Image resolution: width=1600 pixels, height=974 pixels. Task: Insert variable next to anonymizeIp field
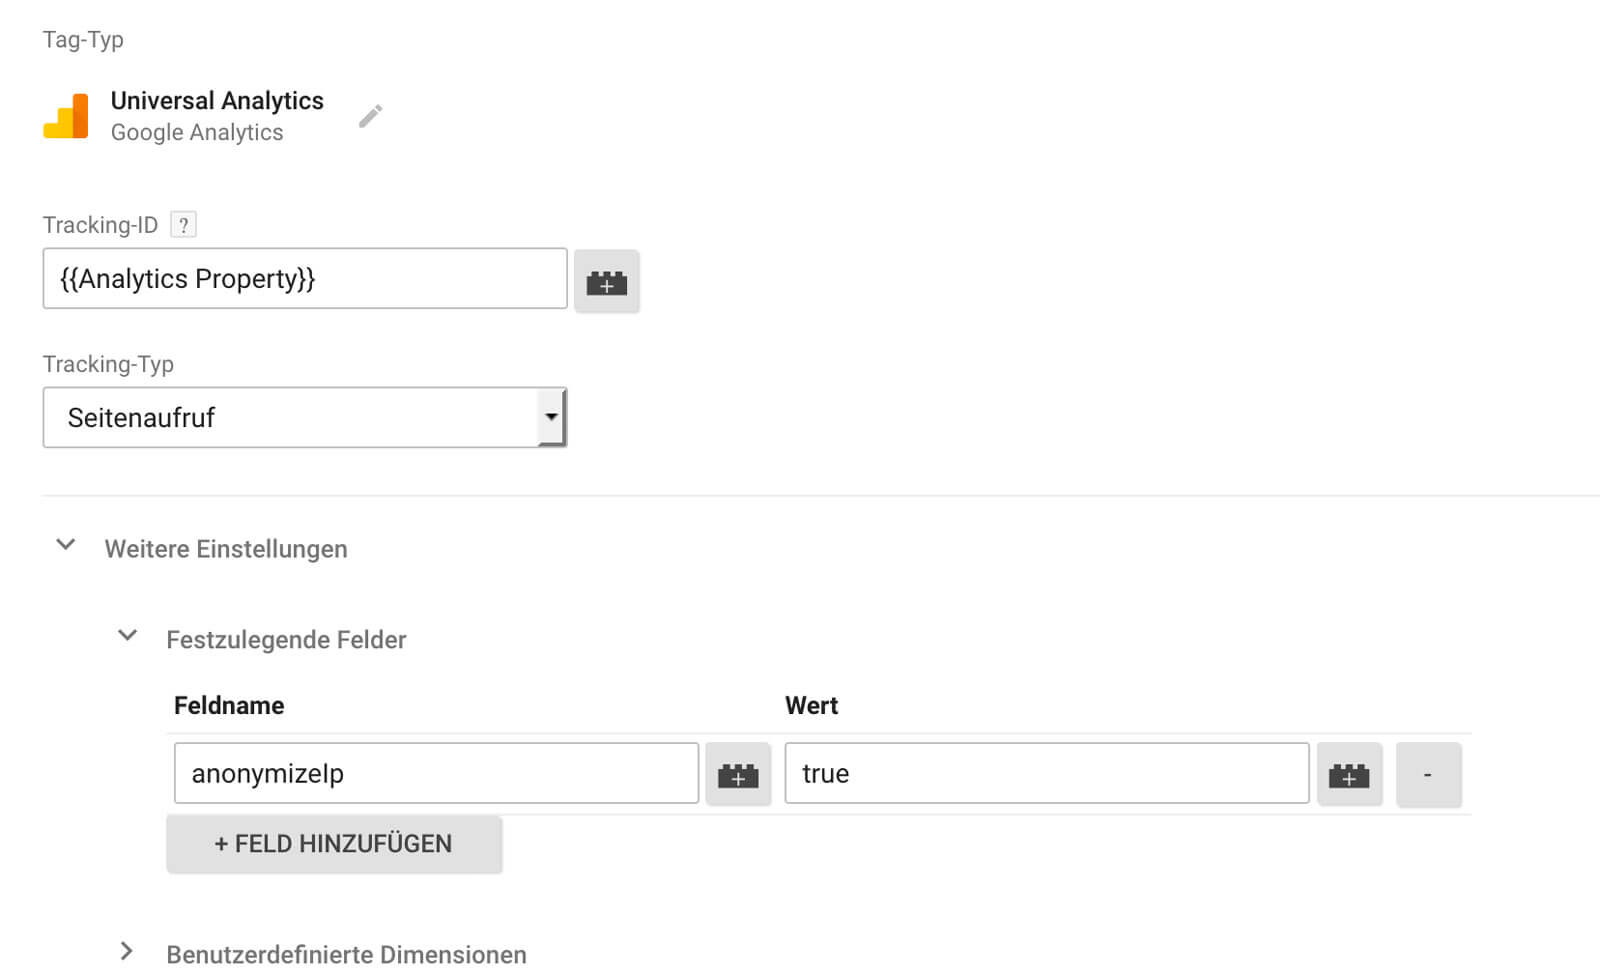click(738, 774)
